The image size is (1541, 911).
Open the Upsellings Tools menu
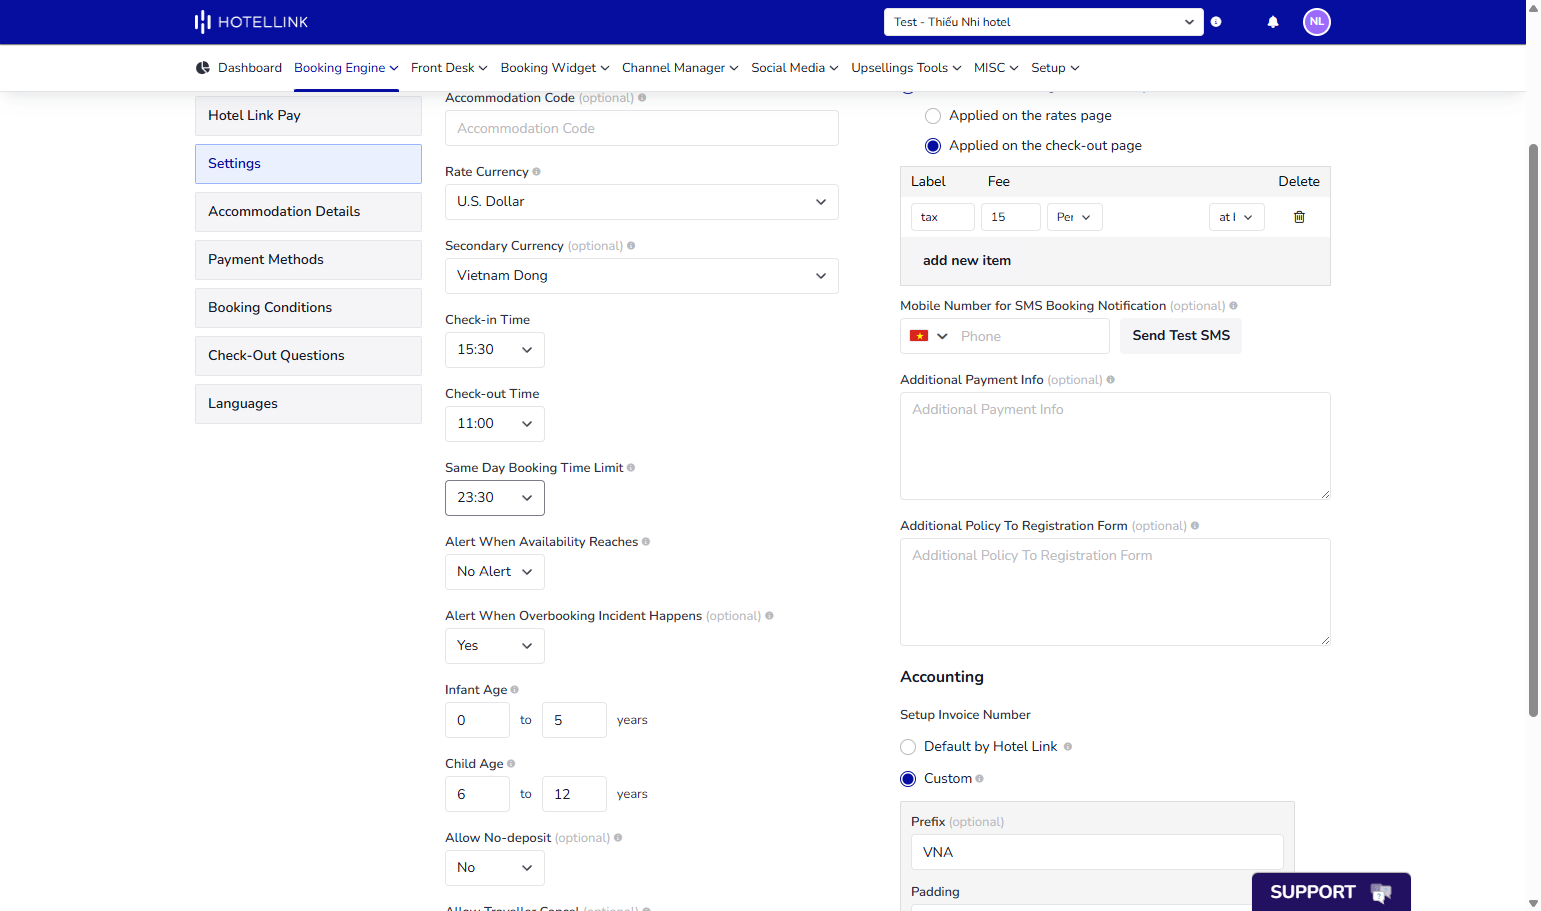point(906,68)
